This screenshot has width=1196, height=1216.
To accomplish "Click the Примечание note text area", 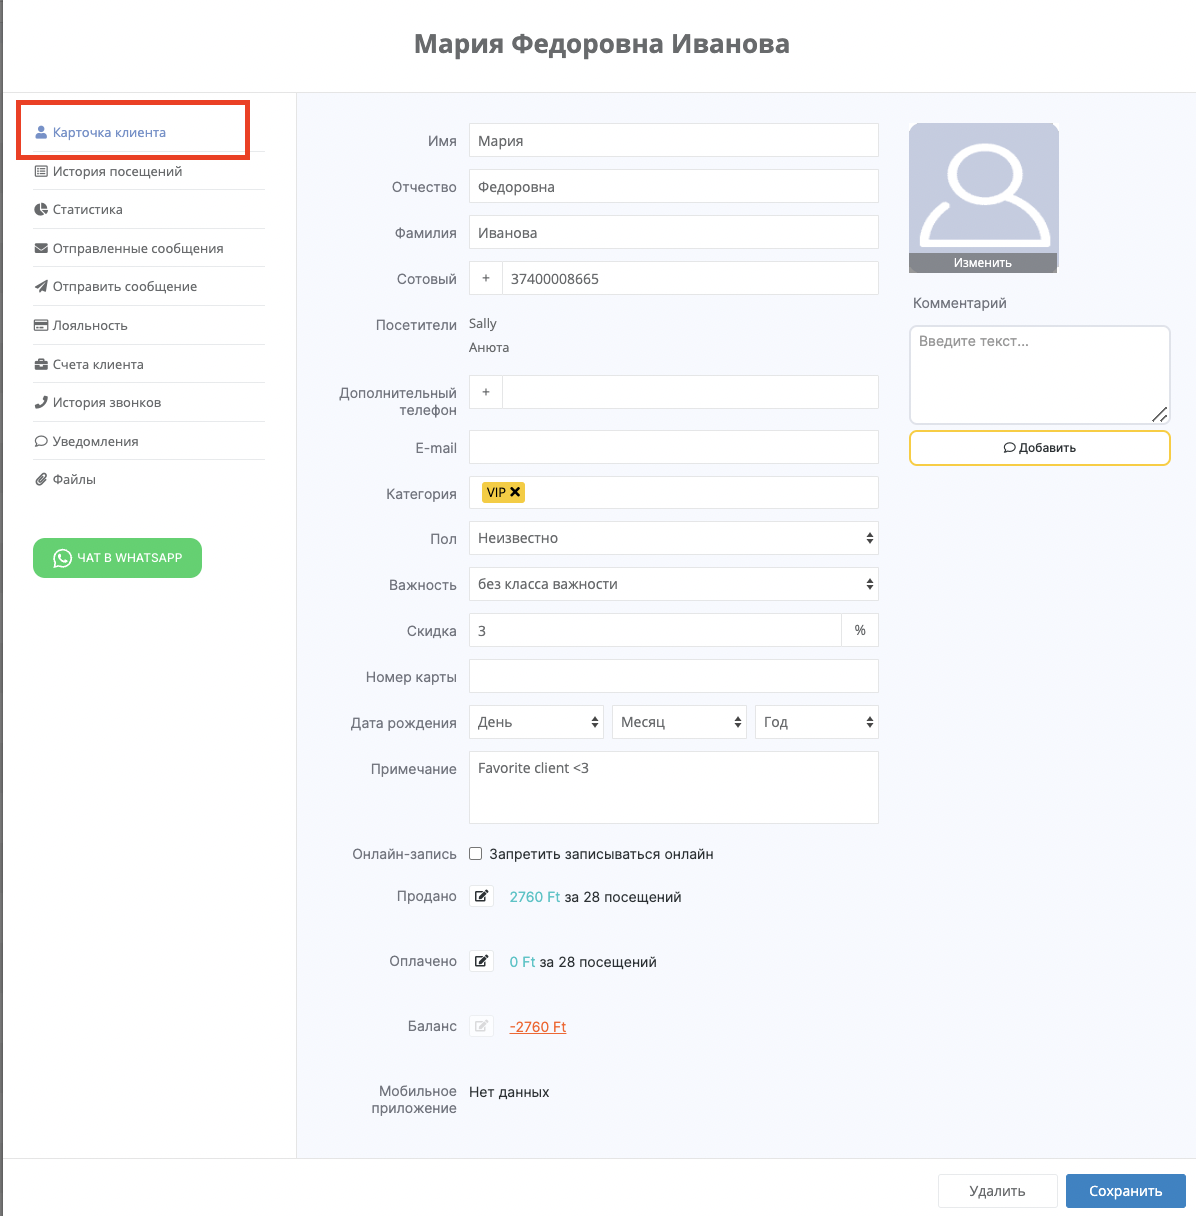I will 674,787.
